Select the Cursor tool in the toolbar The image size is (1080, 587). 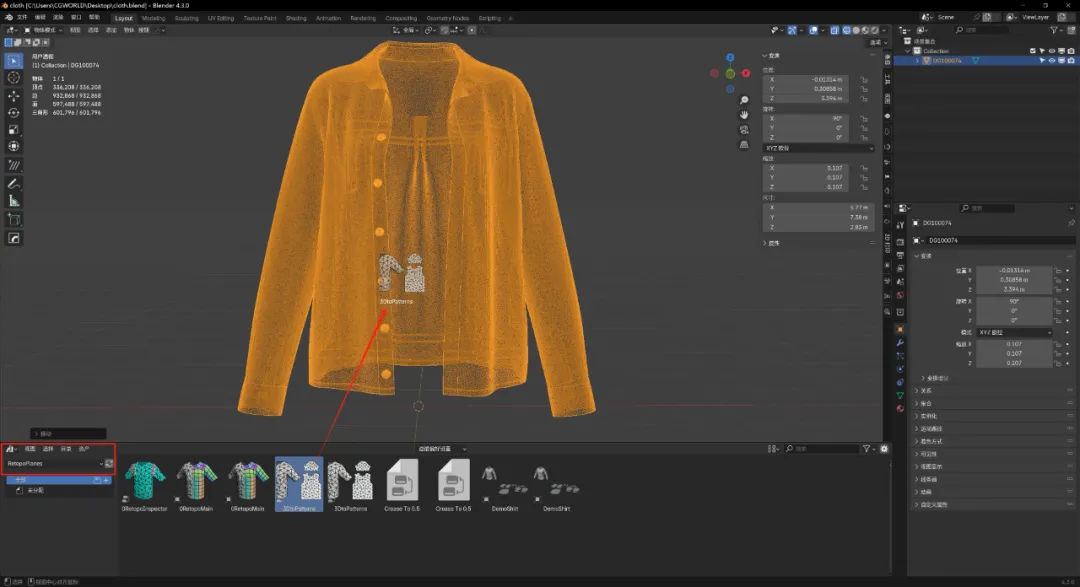[14, 78]
